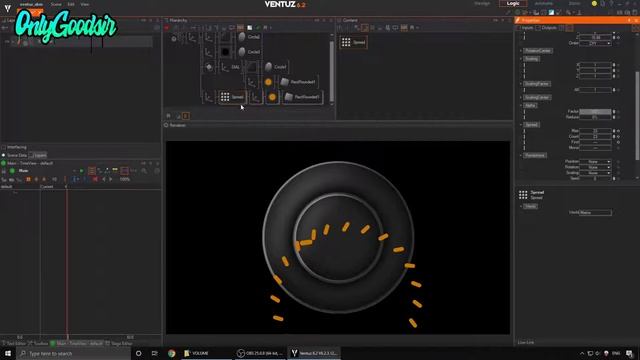The image size is (640, 360).
Task: Click the next-frame arrow in timeline controls
Action: (x=110, y=179)
